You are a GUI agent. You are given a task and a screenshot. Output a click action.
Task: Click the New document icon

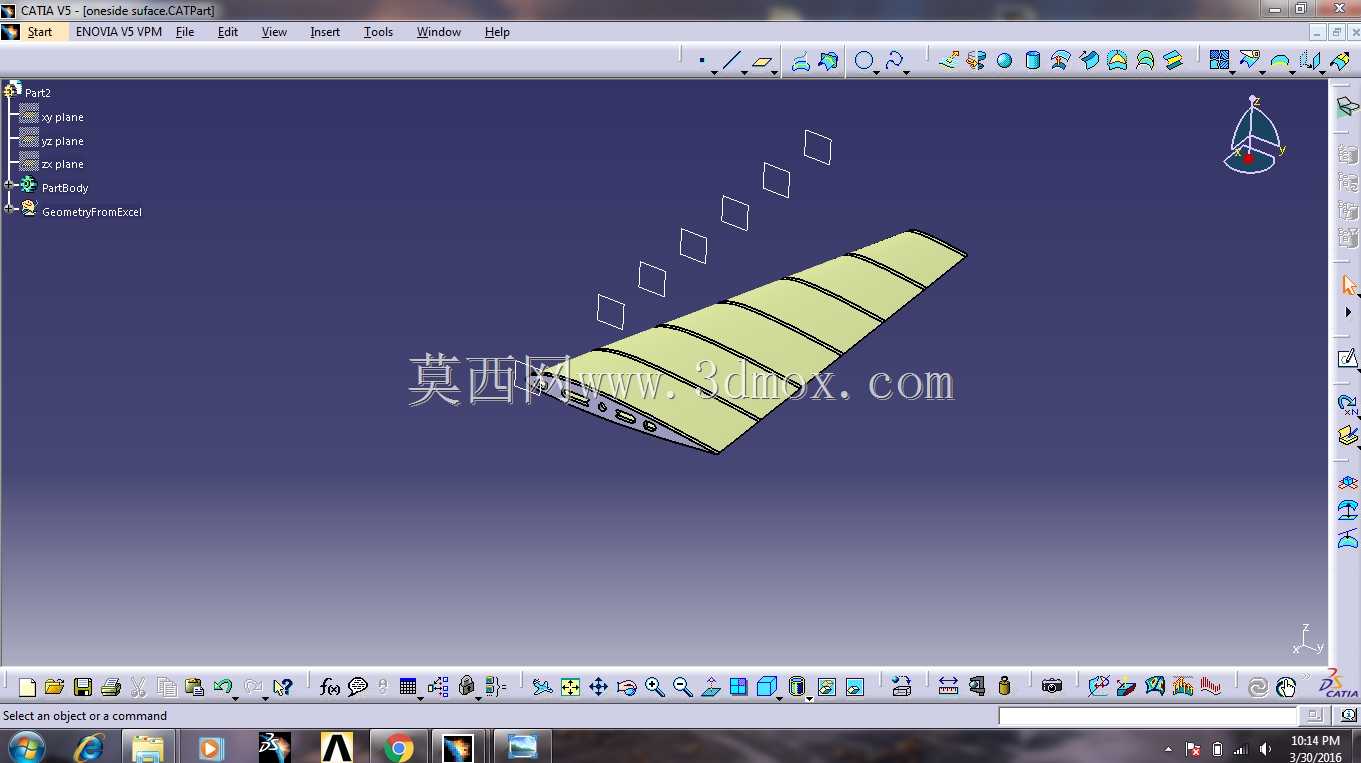(x=27, y=687)
